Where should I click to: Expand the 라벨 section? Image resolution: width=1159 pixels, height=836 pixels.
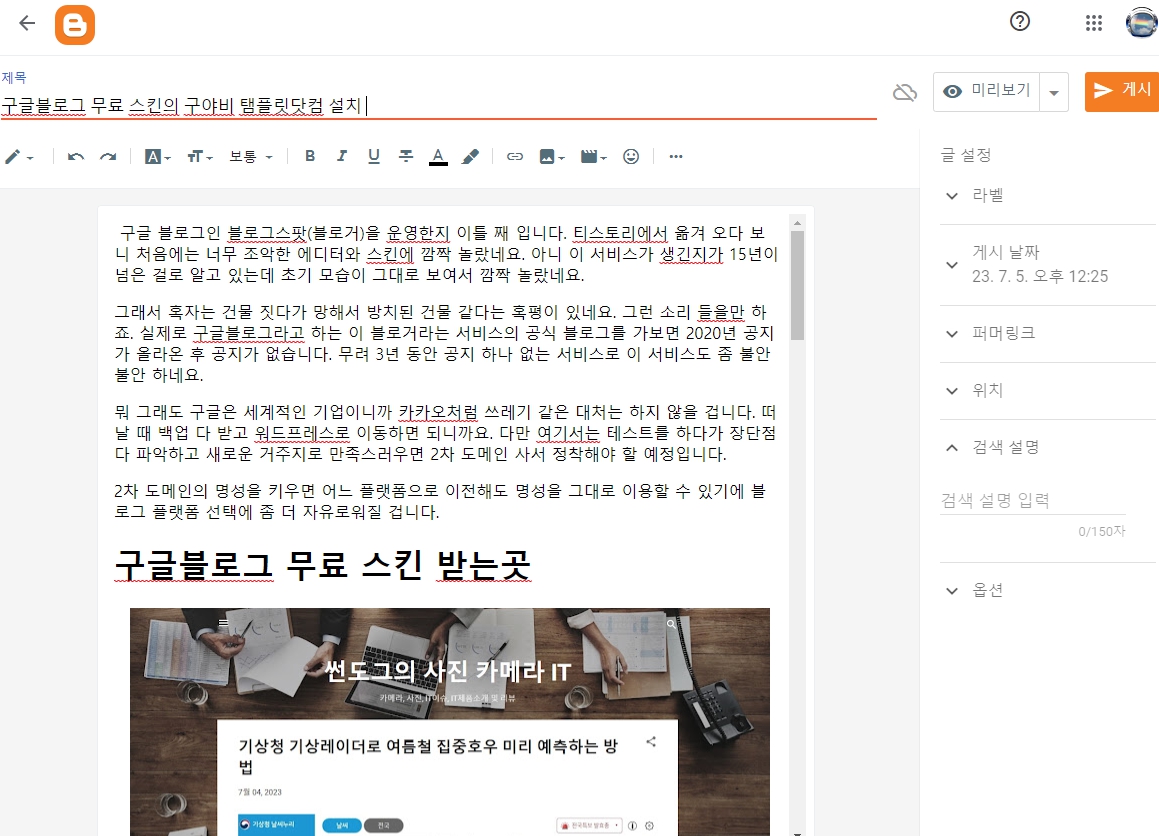pos(1047,196)
